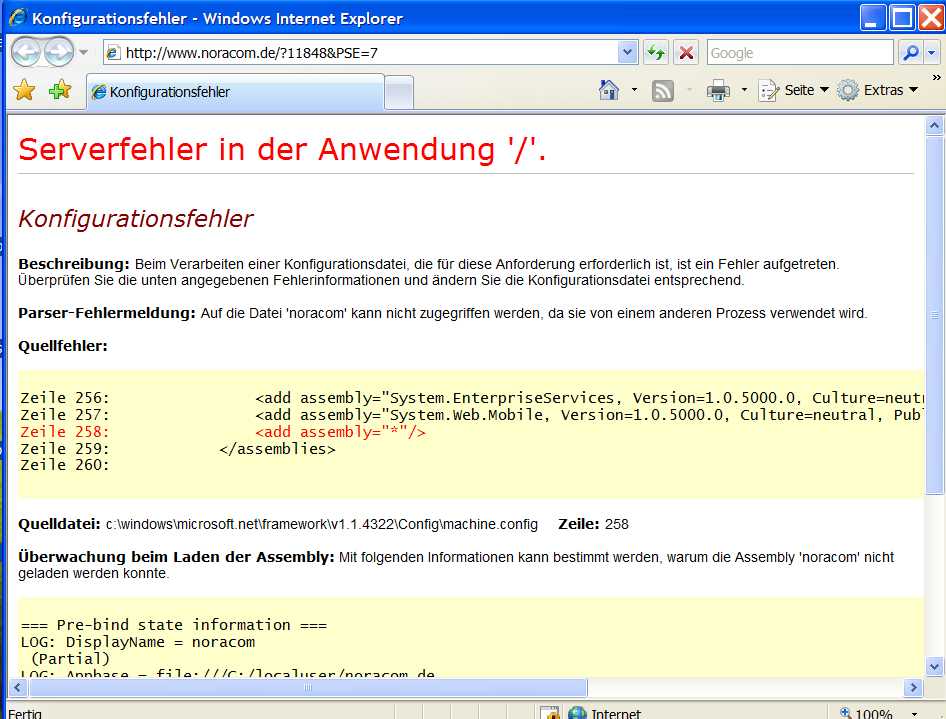
Task: Open Favorites Center star icon
Action: (x=24, y=91)
